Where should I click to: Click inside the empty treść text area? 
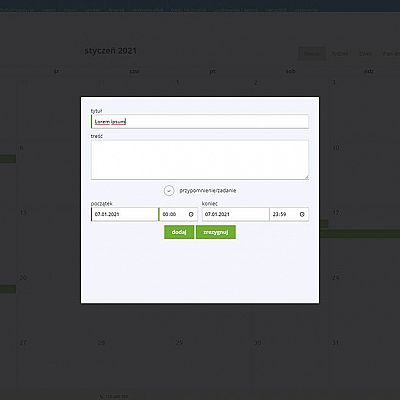click(x=200, y=160)
